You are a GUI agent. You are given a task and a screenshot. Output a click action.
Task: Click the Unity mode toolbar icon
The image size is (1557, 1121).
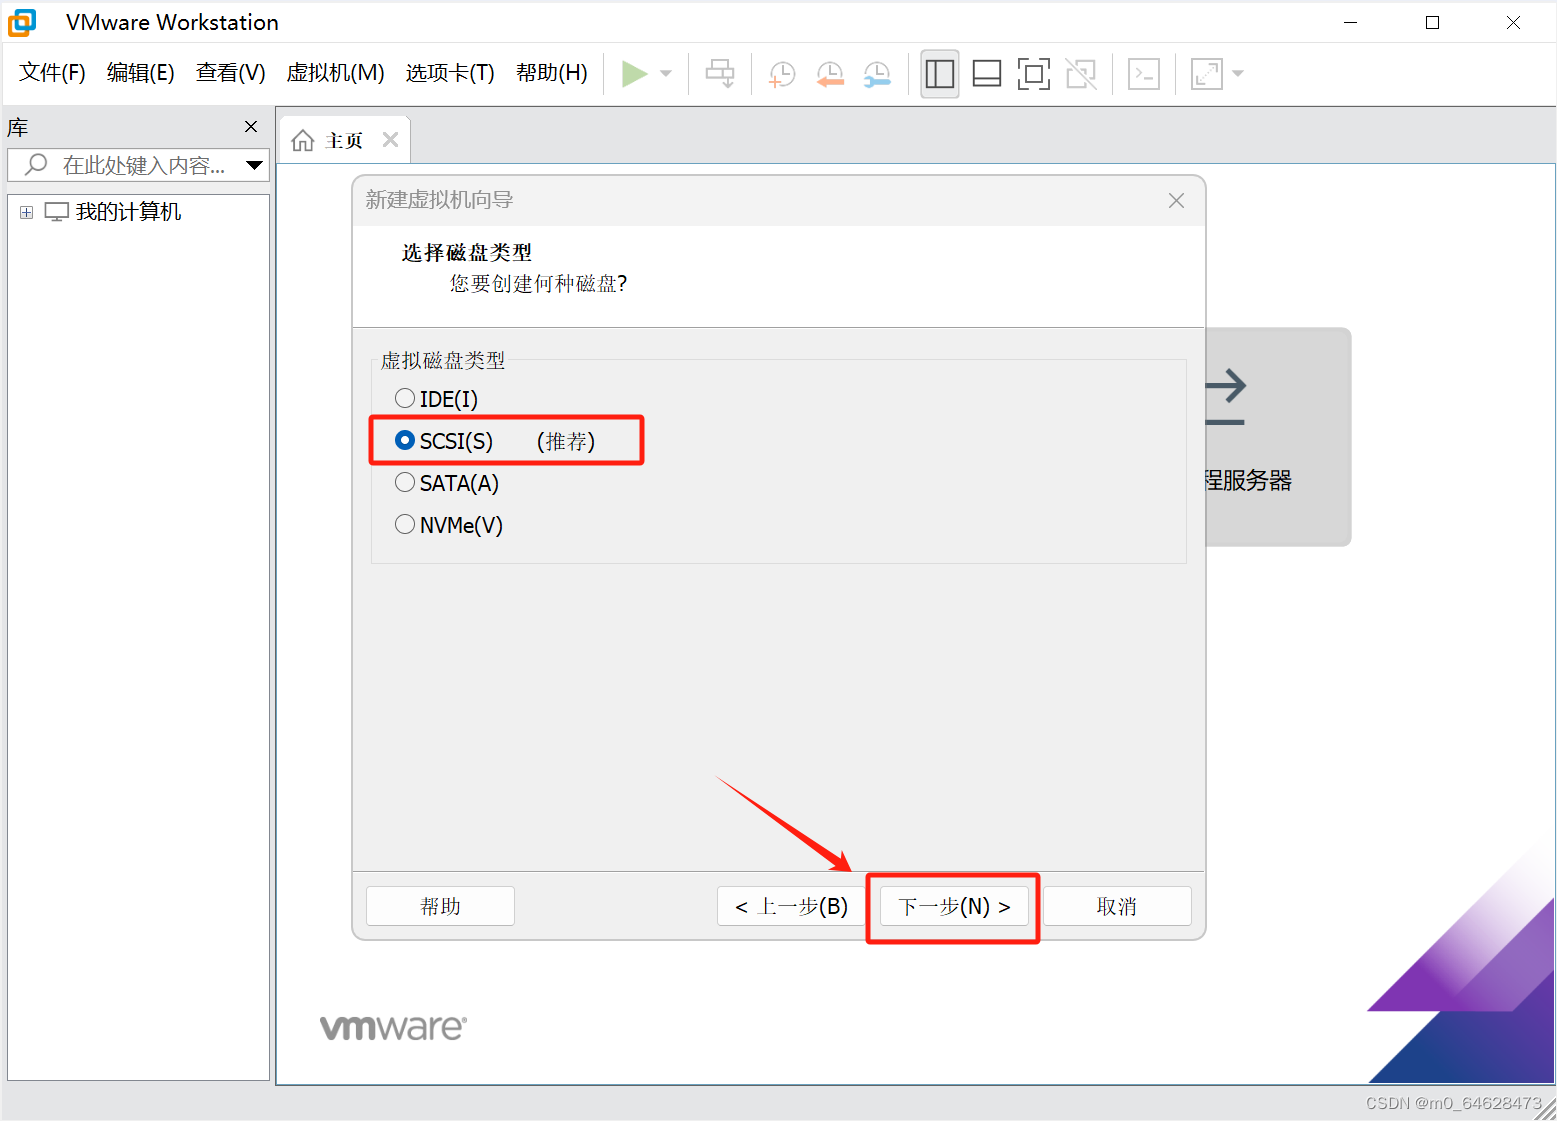coord(1081,73)
